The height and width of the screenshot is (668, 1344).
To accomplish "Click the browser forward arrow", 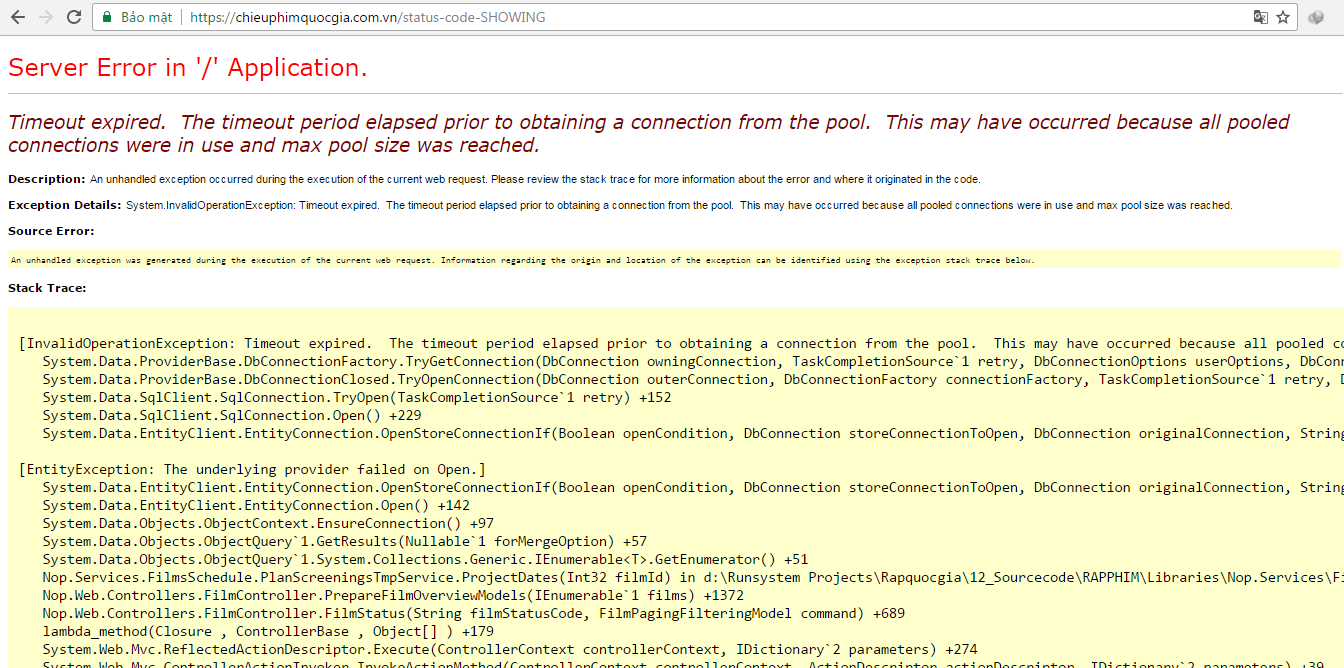I will 45,17.
